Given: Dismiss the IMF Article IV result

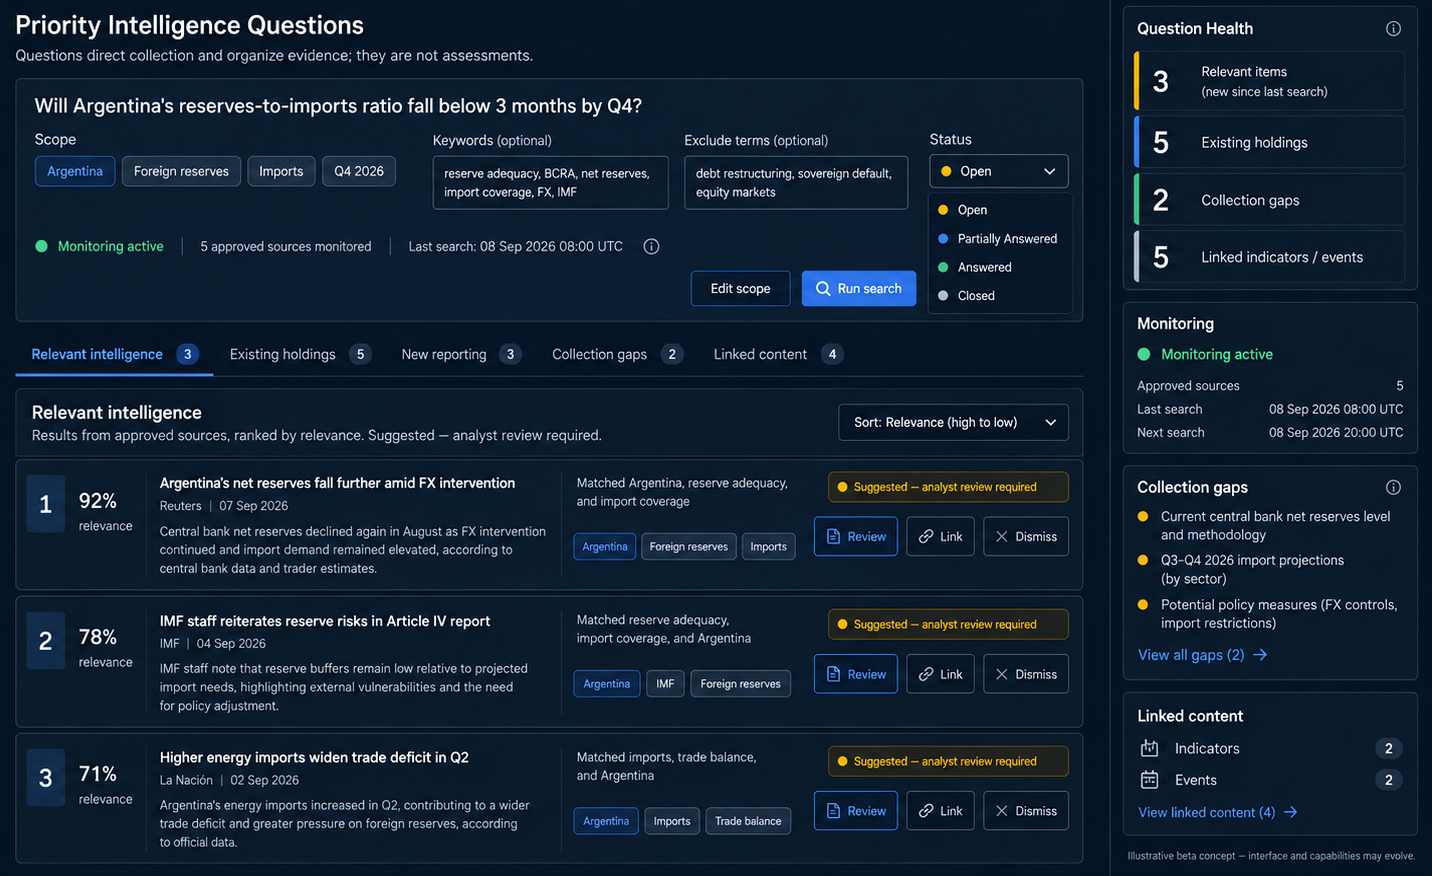Looking at the screenshot, I should pos(1026,674).
